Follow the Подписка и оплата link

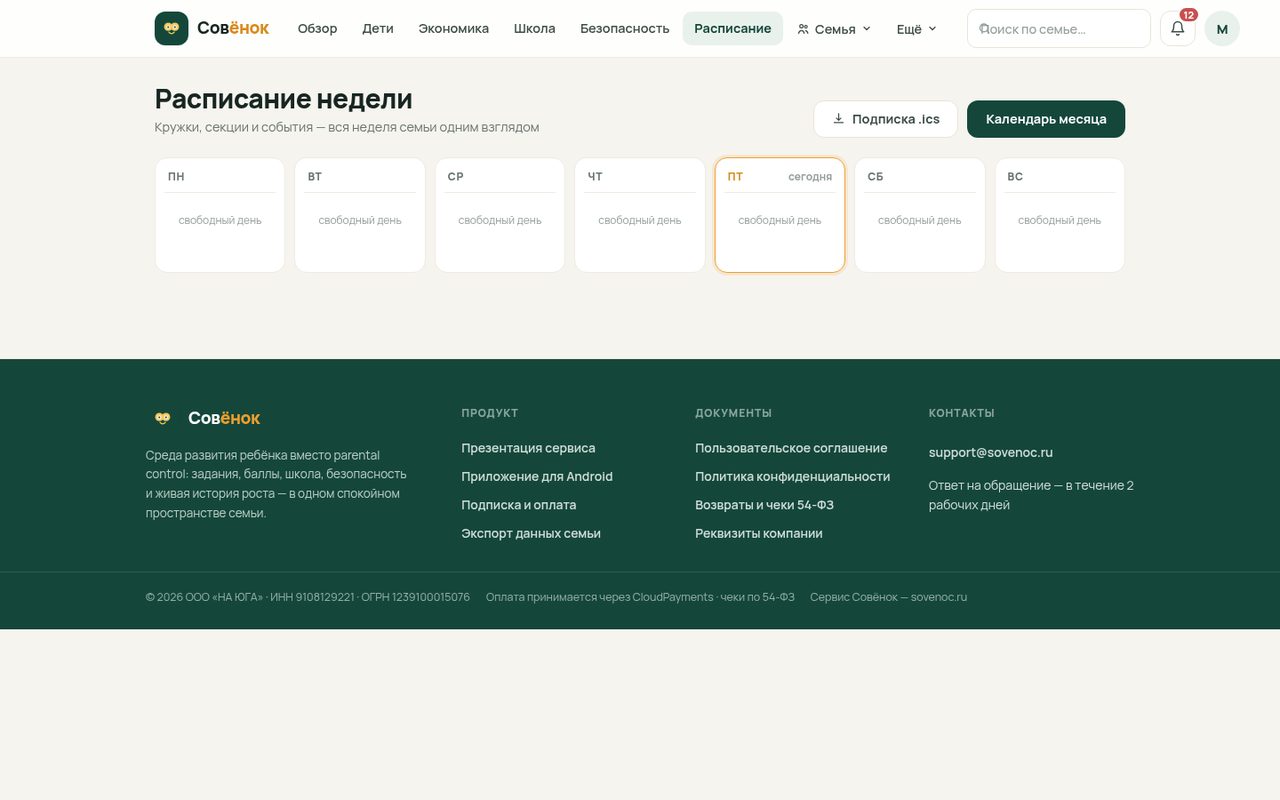519,505
